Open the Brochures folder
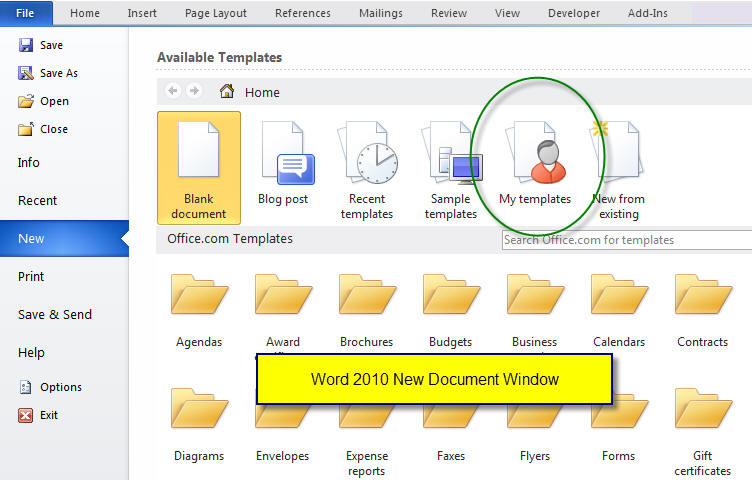The width and height of the screenshot is (752, 480). click(367, 294)
